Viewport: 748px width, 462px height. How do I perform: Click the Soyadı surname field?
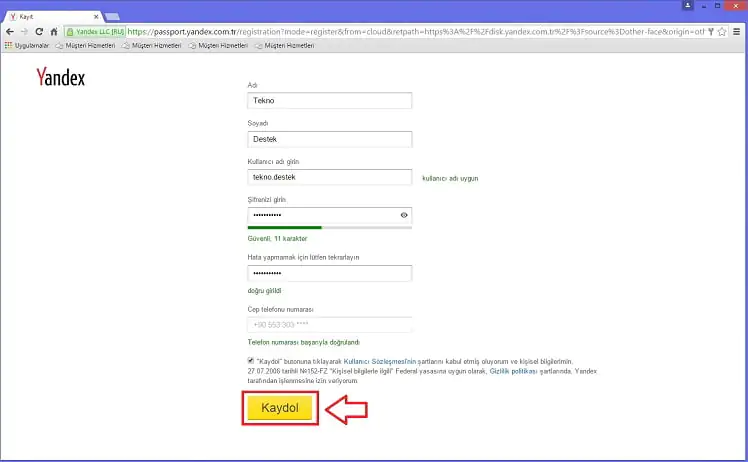pos(330,139)
